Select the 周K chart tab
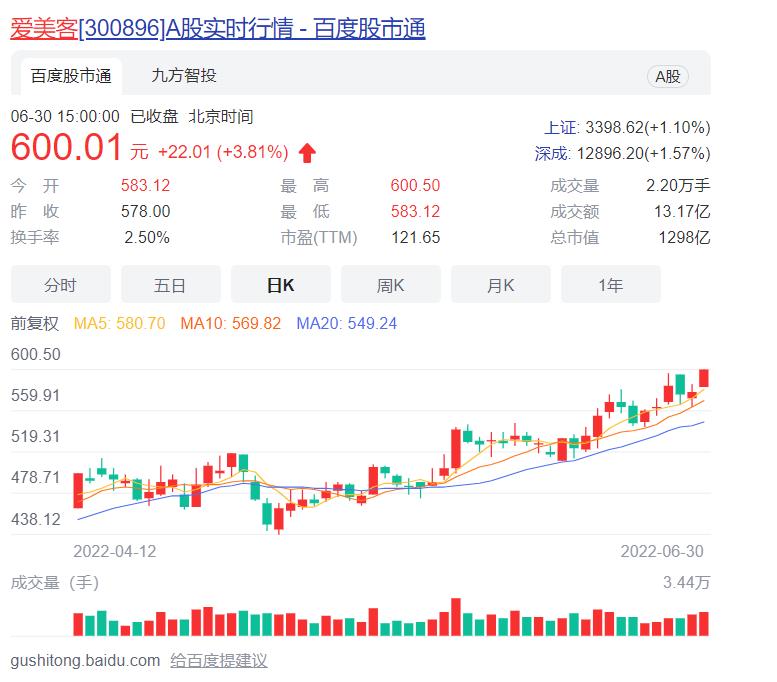The image size is (777, 682). pos(390,285)
